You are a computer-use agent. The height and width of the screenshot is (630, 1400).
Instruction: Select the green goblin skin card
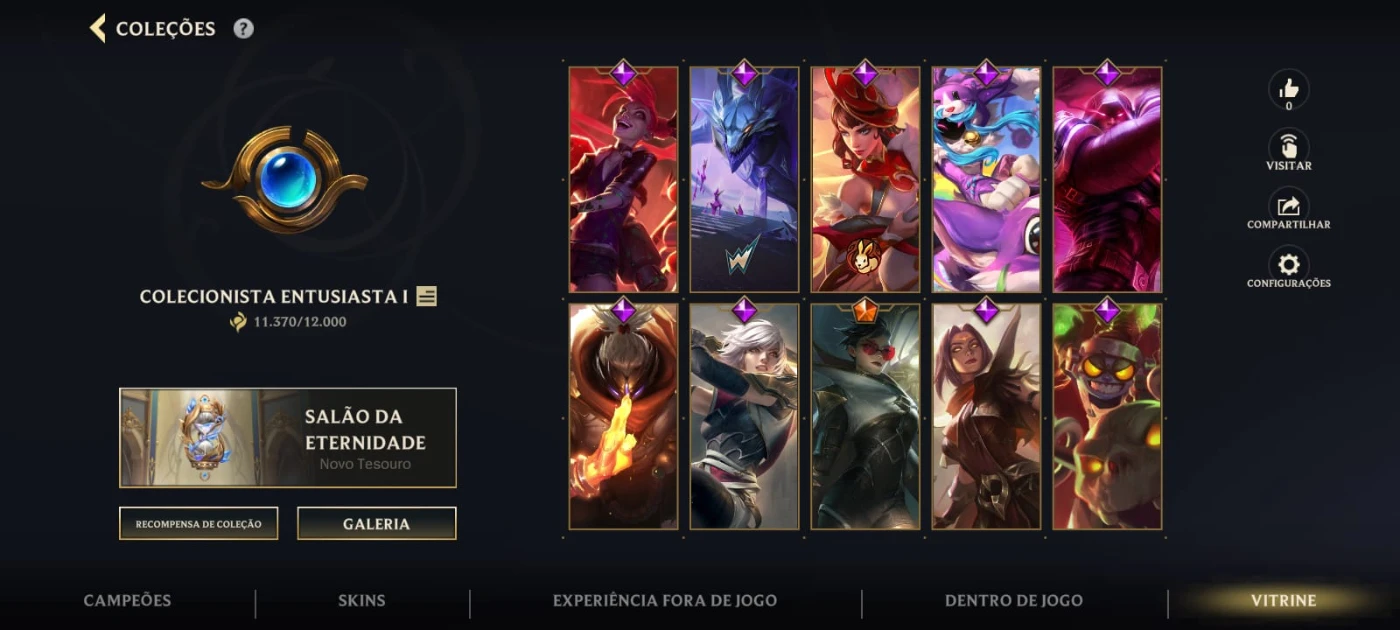click(x=1107, y=416)
